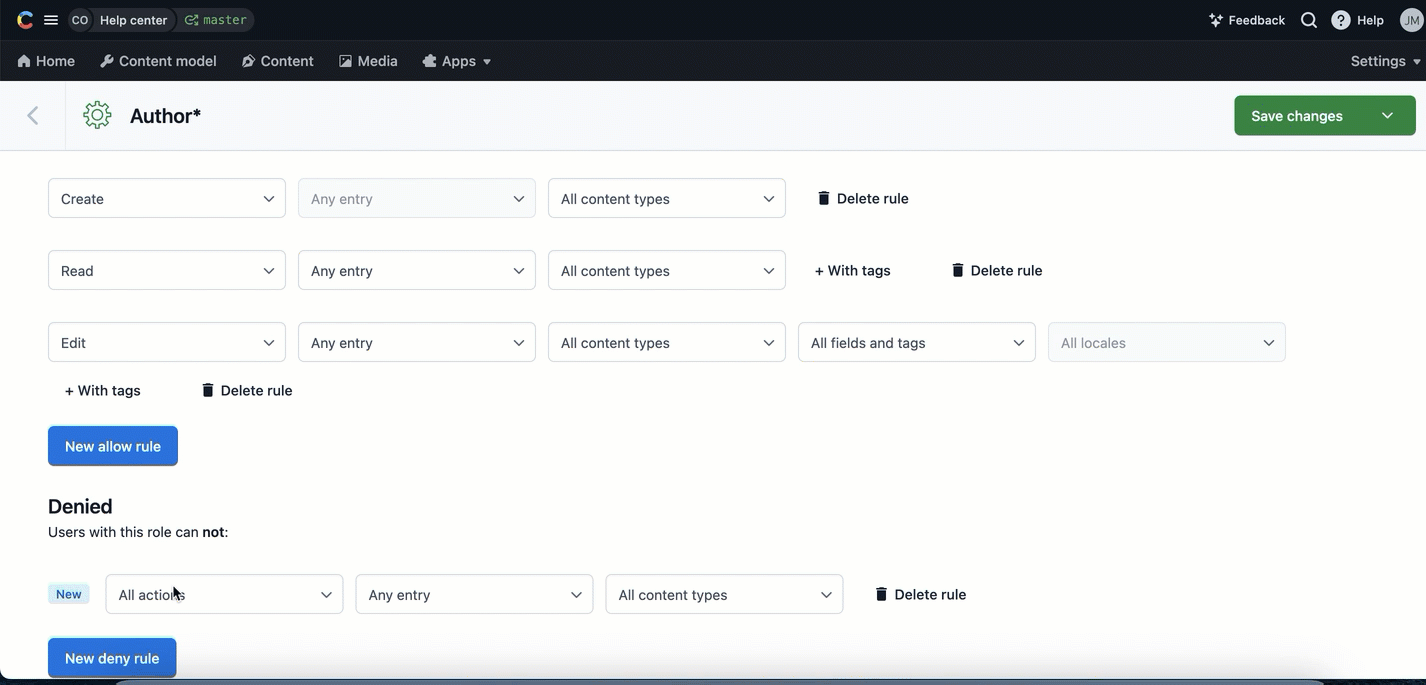This screenshot has width=1426, height=685.
Task: Open the Content model tab
Action: 158,61
